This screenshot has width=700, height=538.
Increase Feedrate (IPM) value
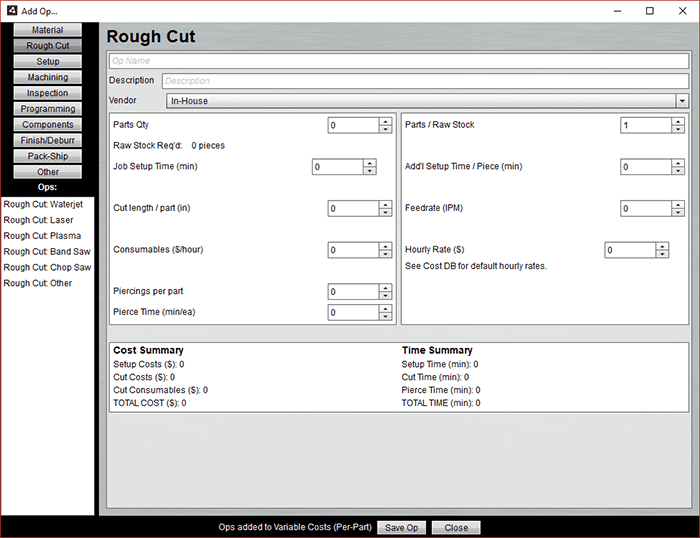[x=678, y=205]
